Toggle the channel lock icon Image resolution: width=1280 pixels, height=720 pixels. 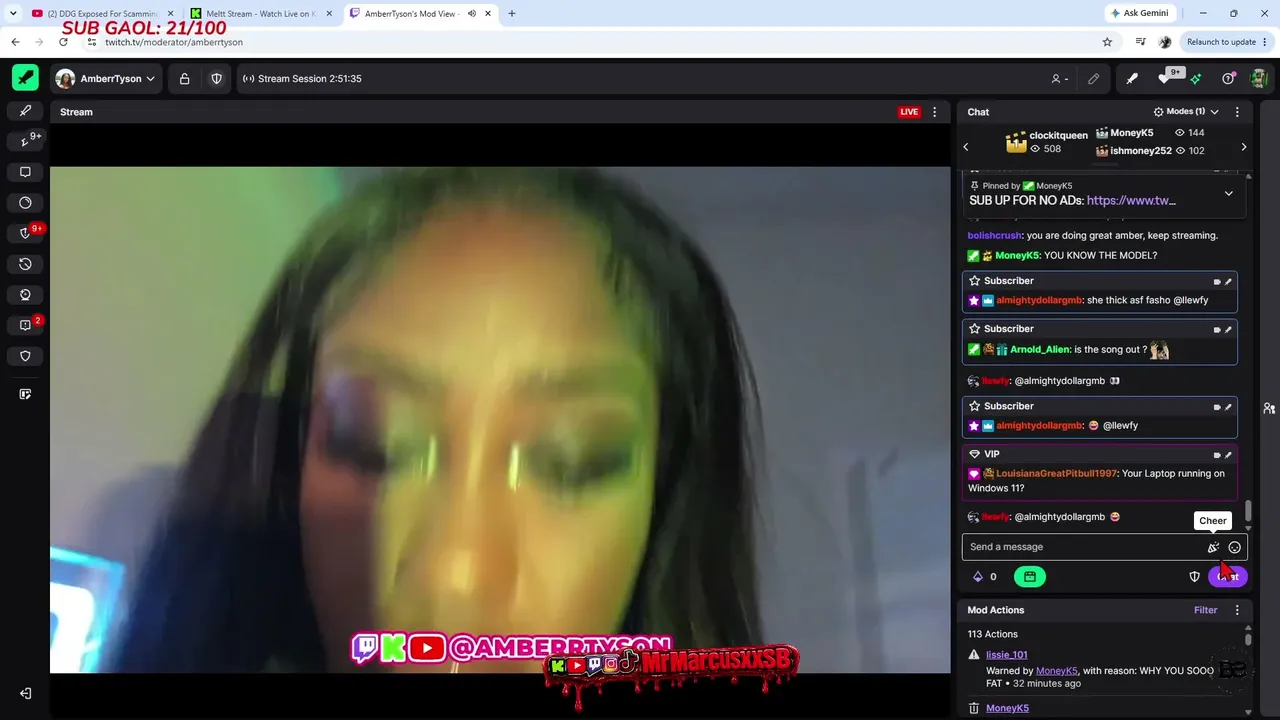click(x=184, y=79)
